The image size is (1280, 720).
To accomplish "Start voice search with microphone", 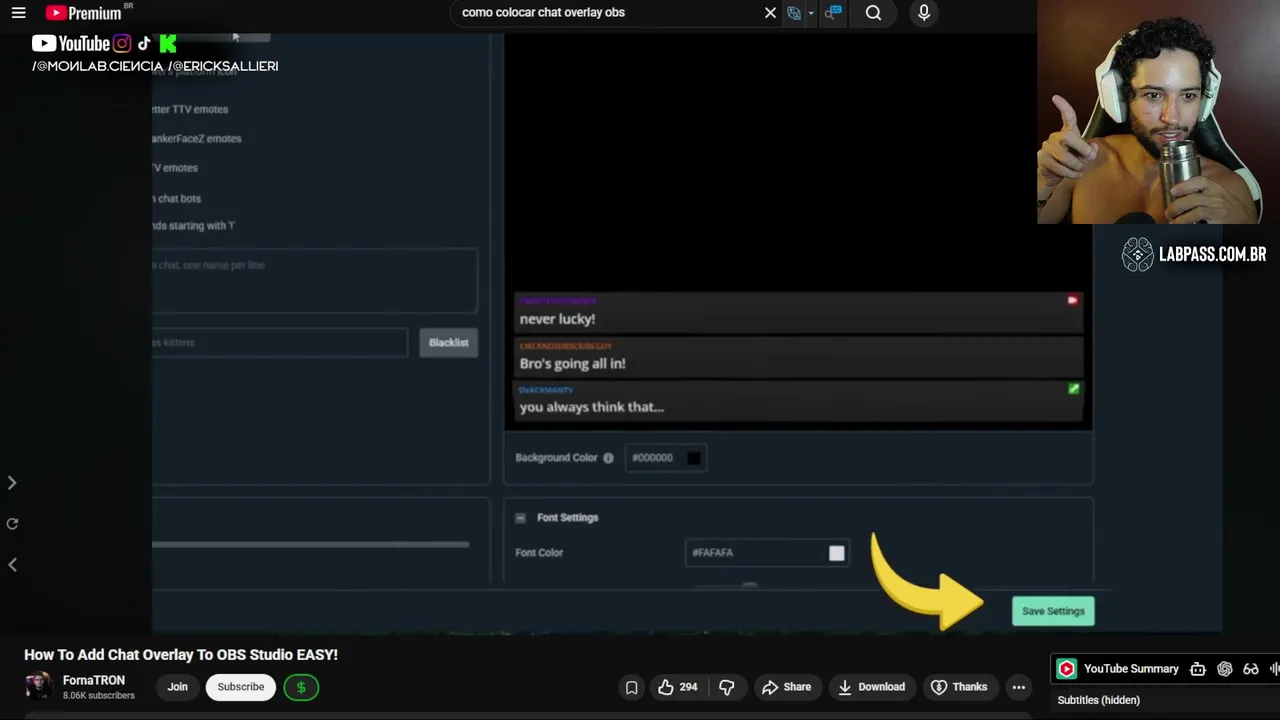I will tap(924, 13).
